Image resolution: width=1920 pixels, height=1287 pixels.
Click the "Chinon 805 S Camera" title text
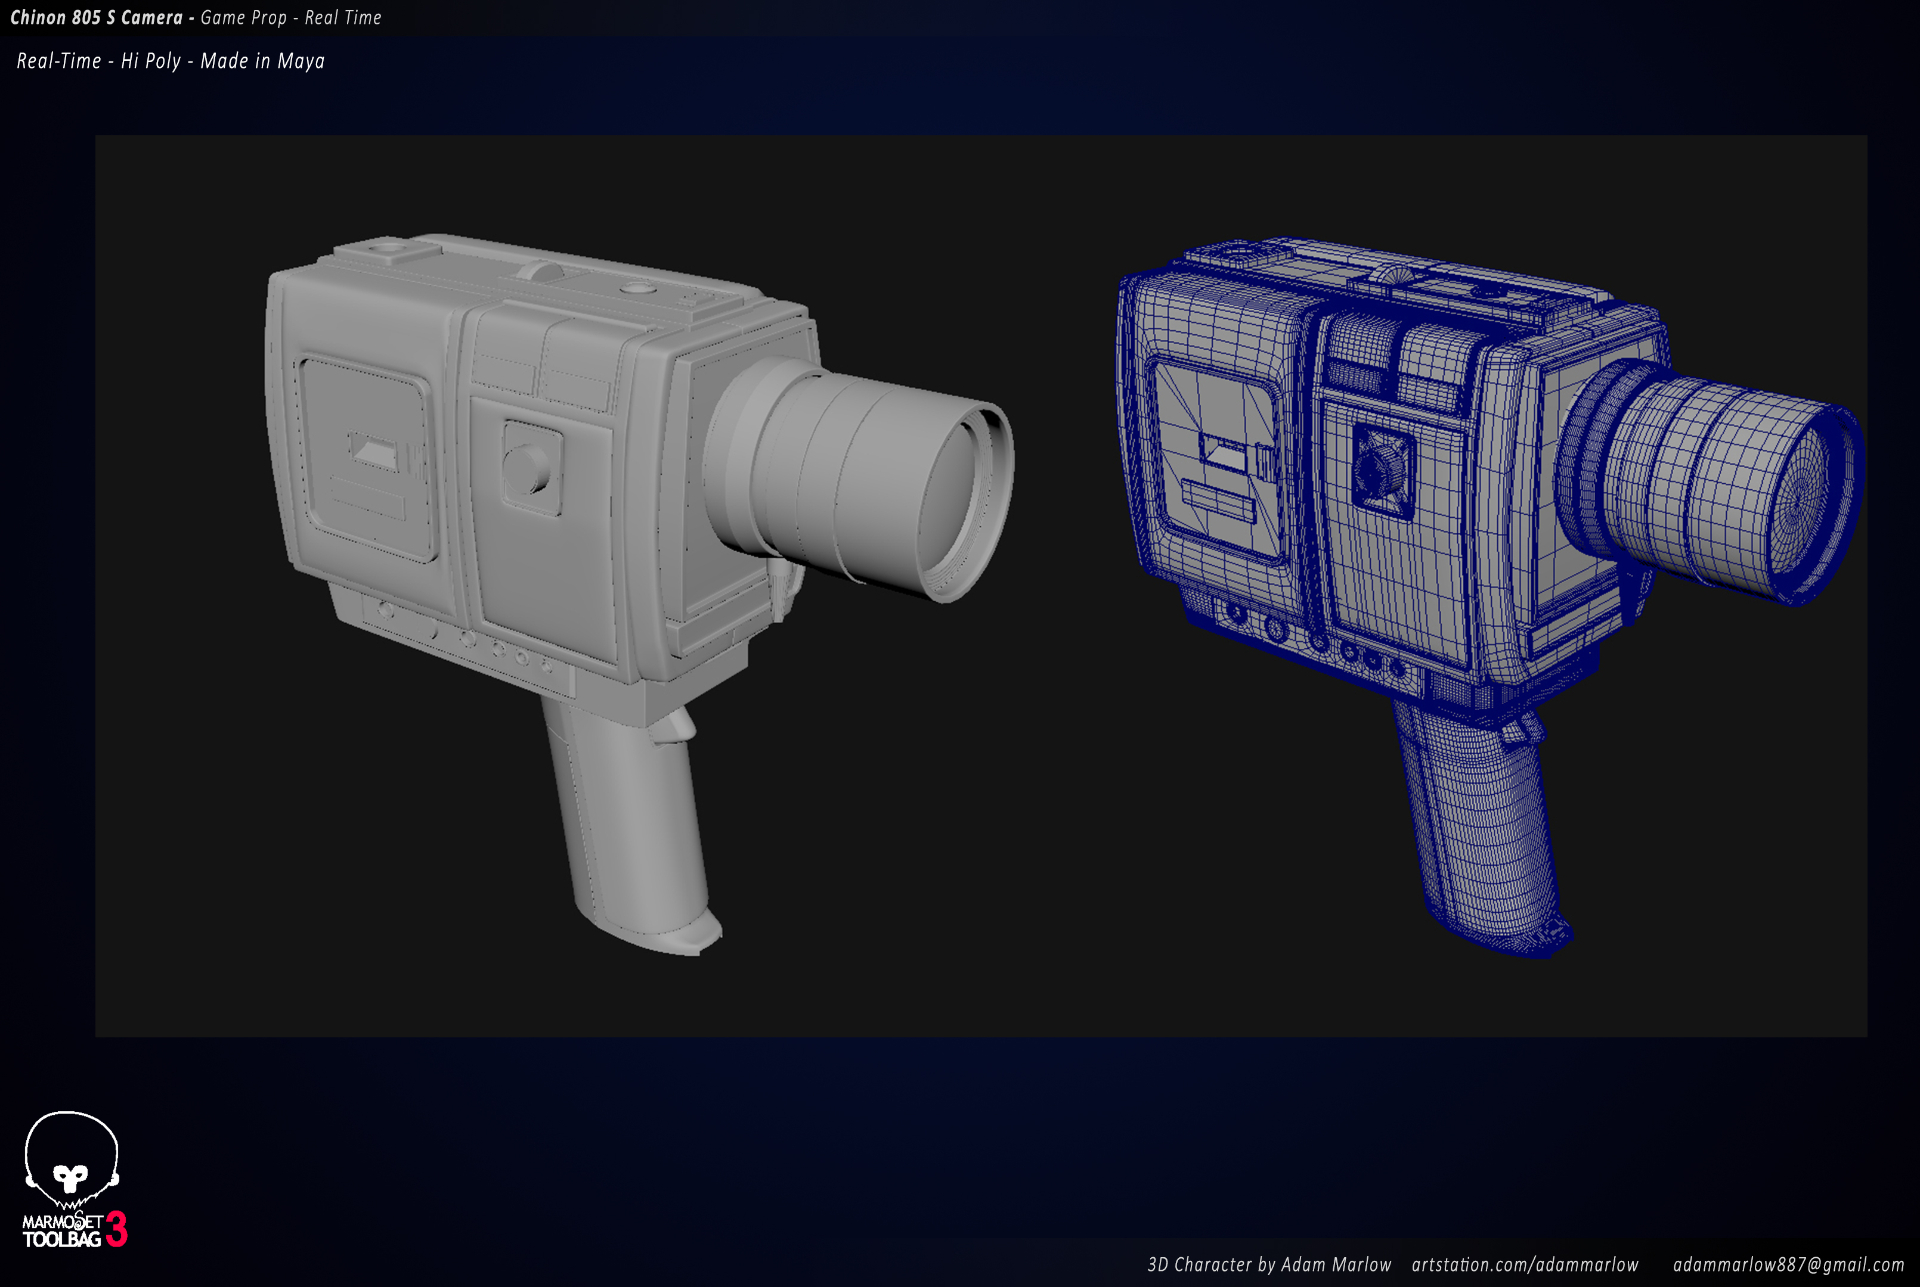96,18
